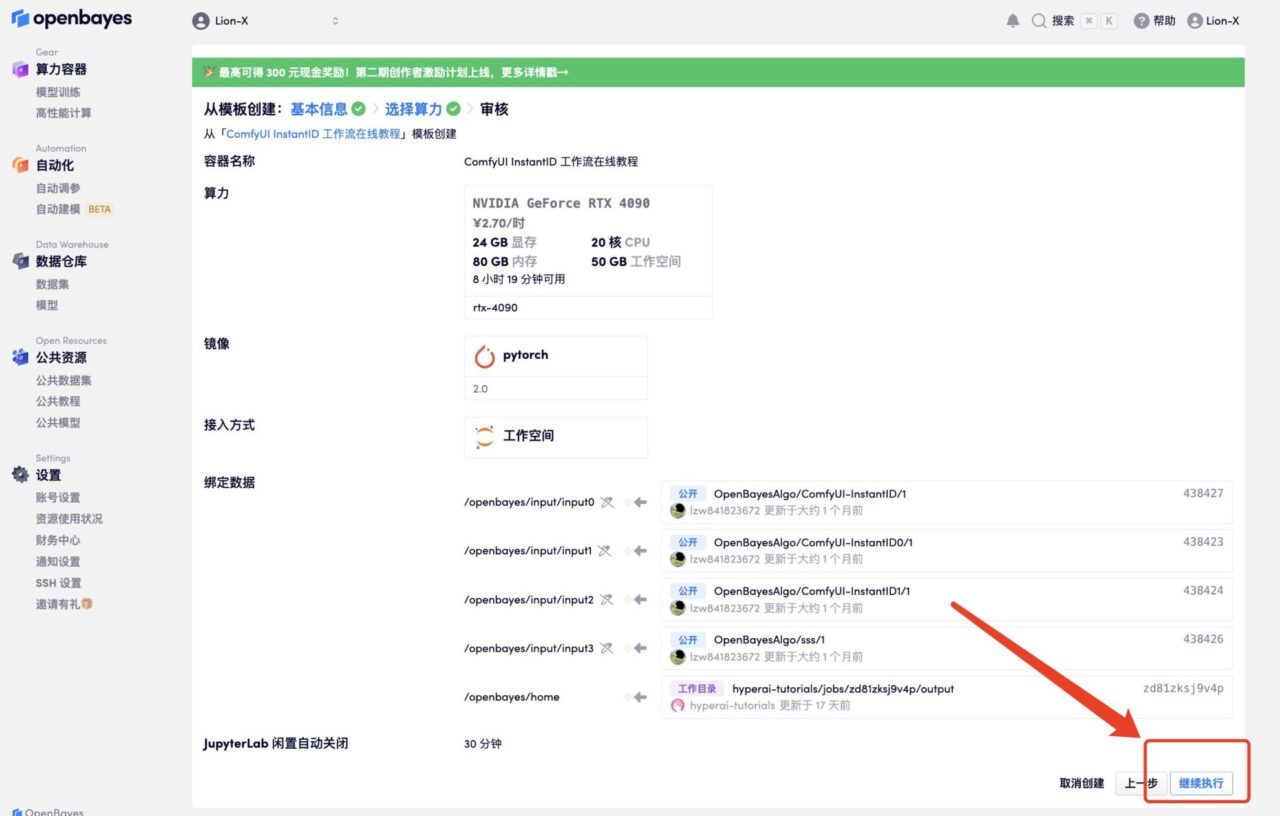This screenshot has width=1280, height=816.
Task: Unbind the input2 dataset icon
Action: point(606,600)
